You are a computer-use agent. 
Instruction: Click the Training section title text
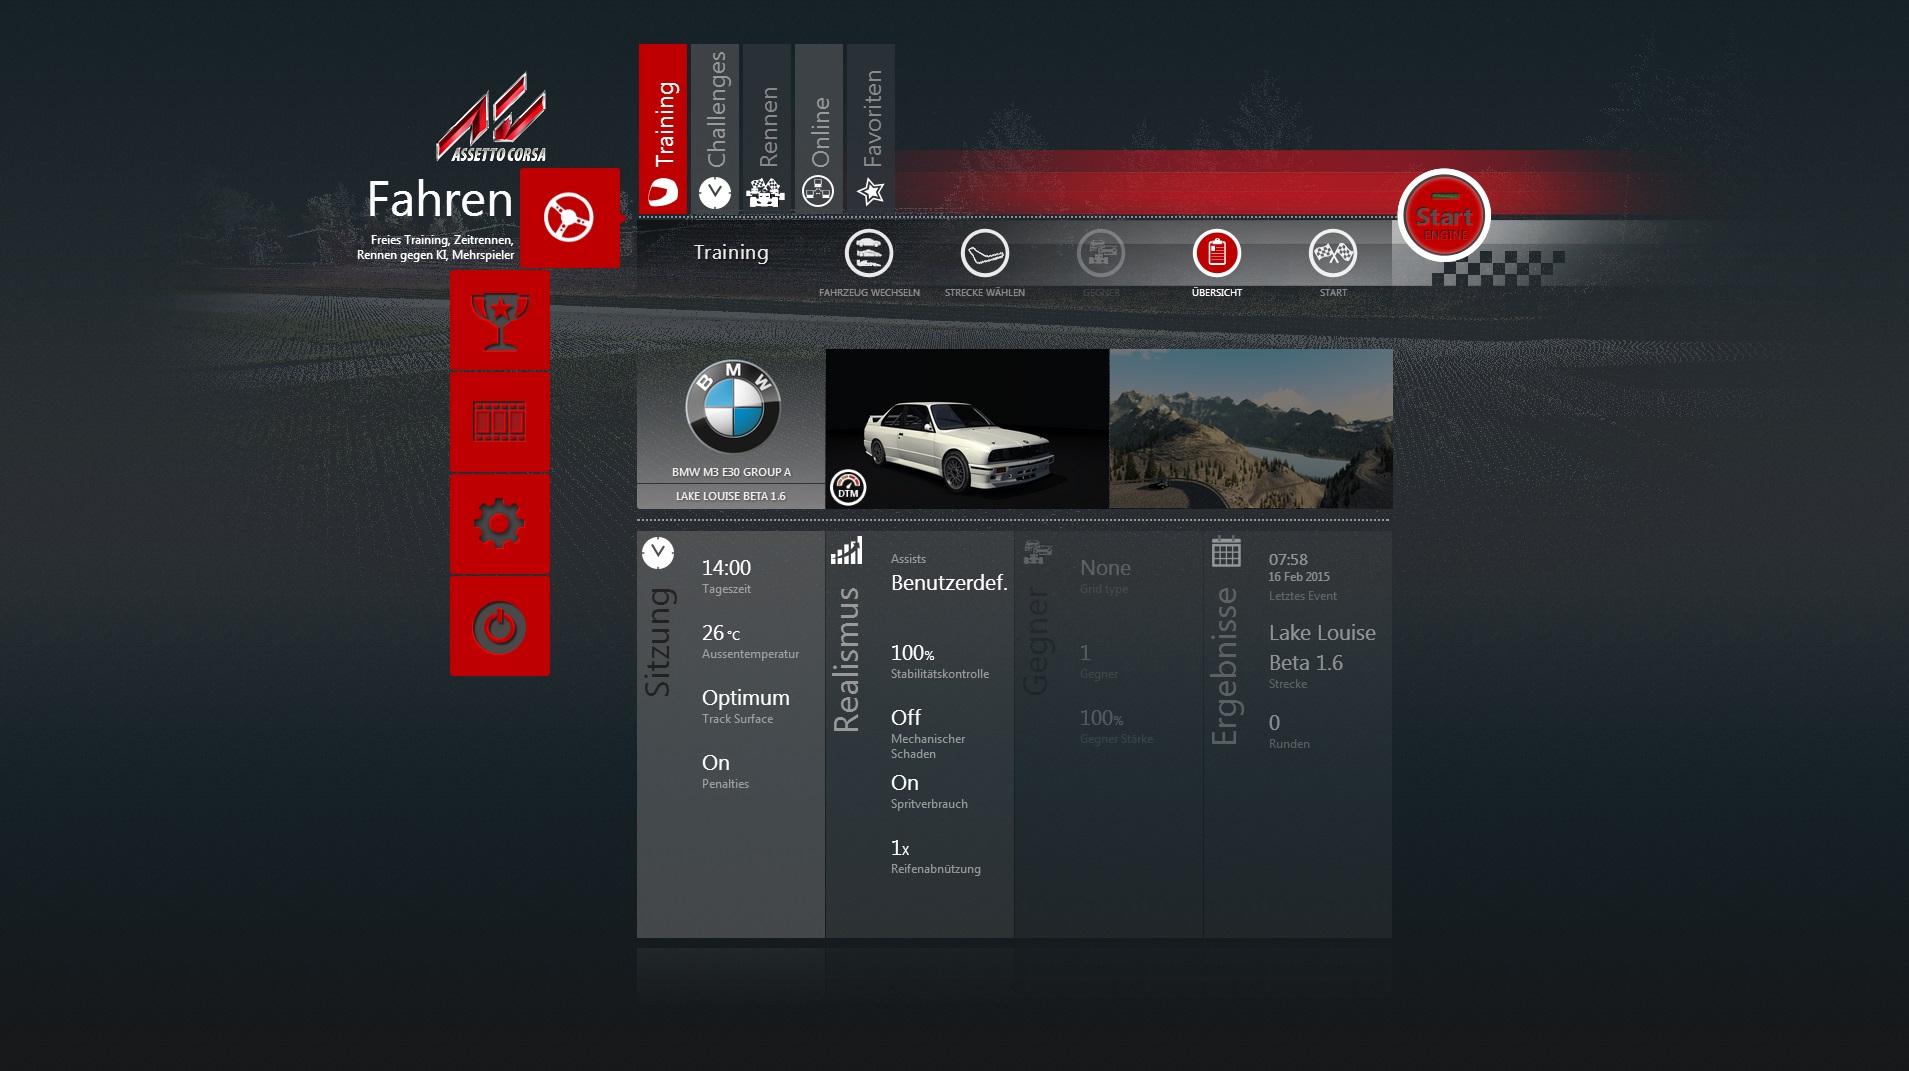click(731, 252)
